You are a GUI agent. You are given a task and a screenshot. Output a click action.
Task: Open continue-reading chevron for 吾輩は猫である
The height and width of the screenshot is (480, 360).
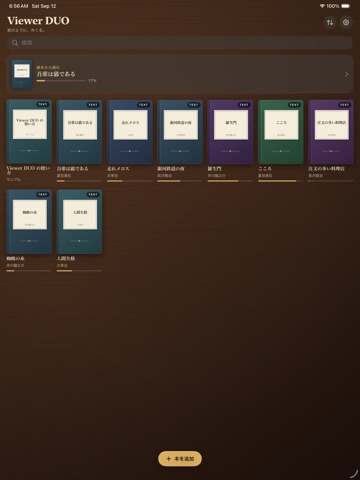pyautogui.click(x=346, y=74)
